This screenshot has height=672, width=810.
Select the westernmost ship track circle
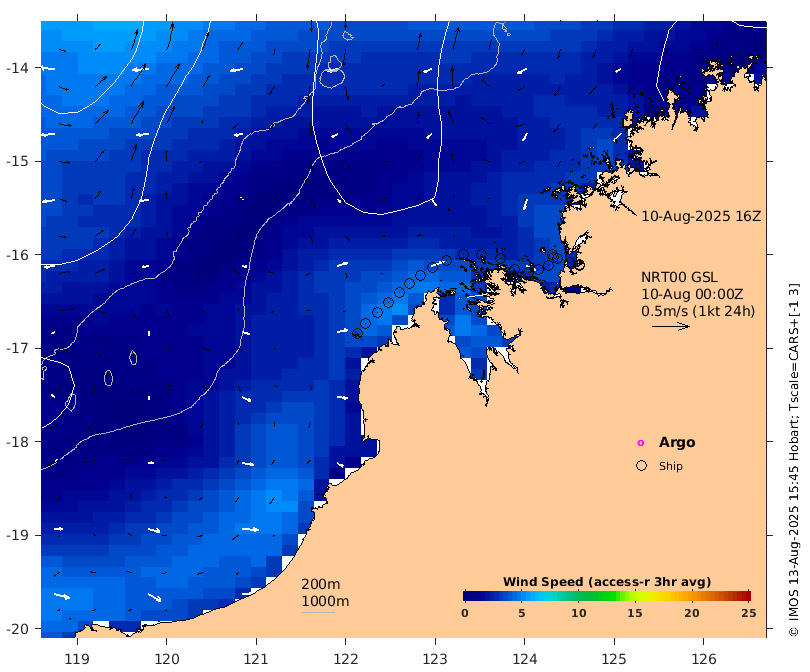coord(357,334)
